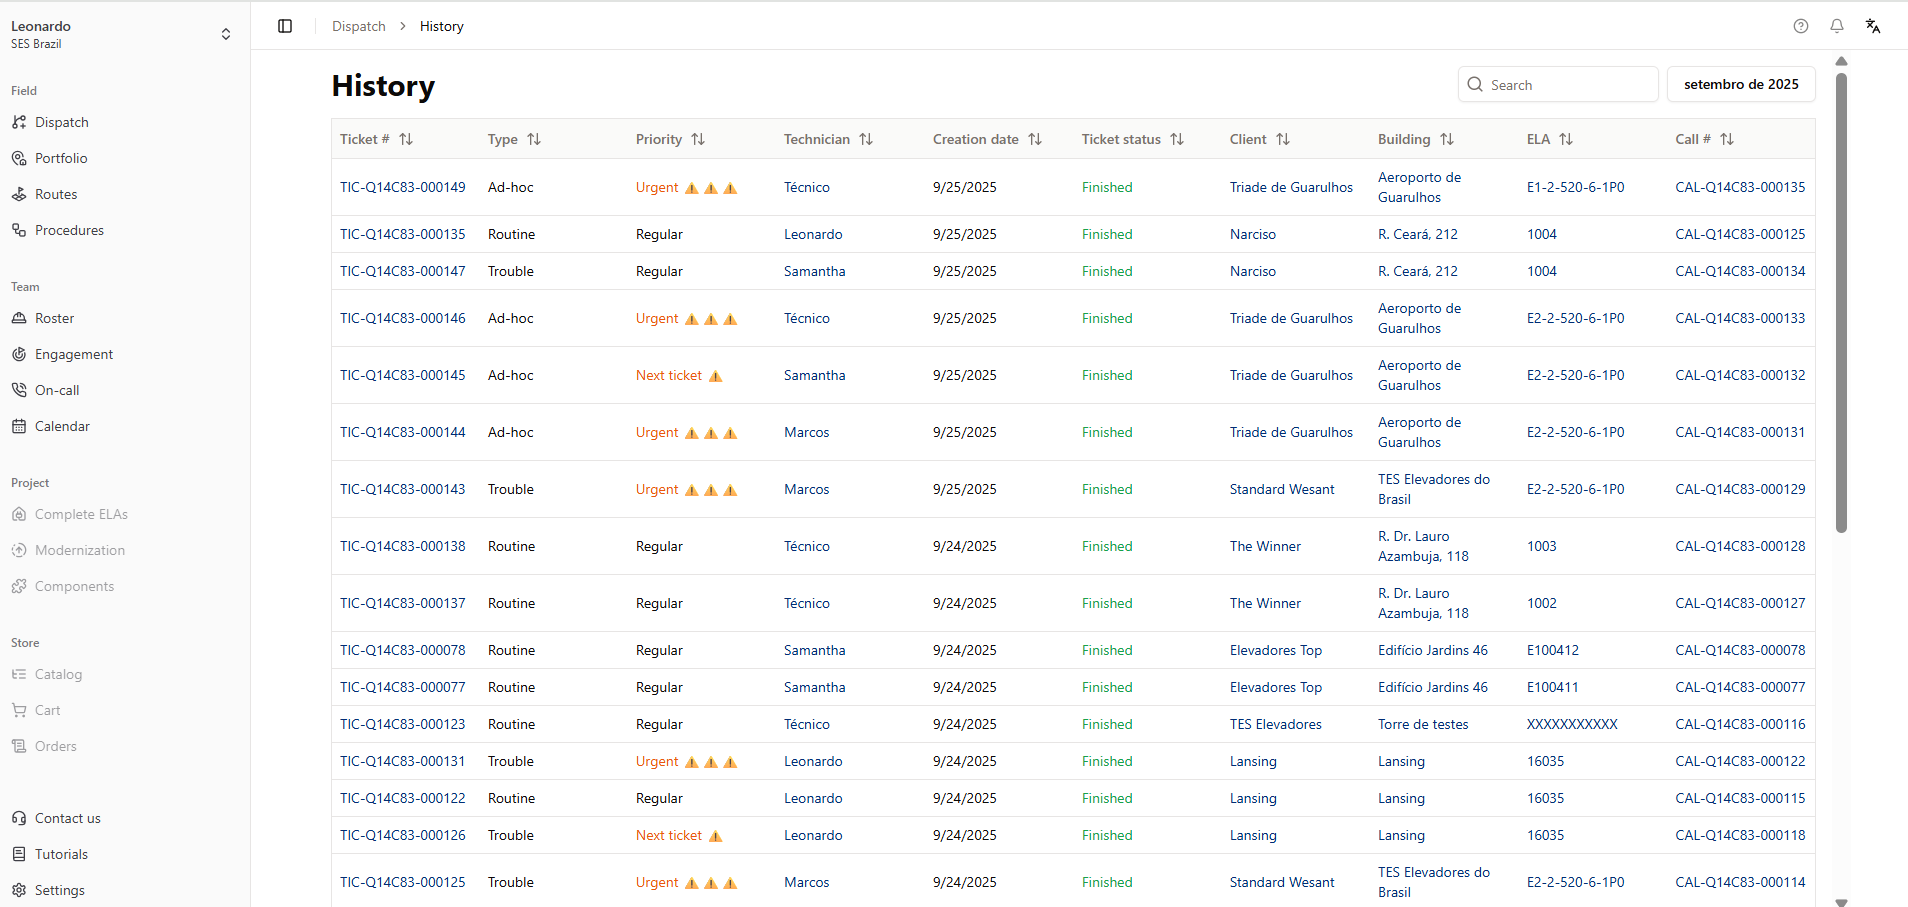Toggle the sidebar panel icon
This screenshot has height=907, width=1908.
pyautogui.click(x=285, y=26)
